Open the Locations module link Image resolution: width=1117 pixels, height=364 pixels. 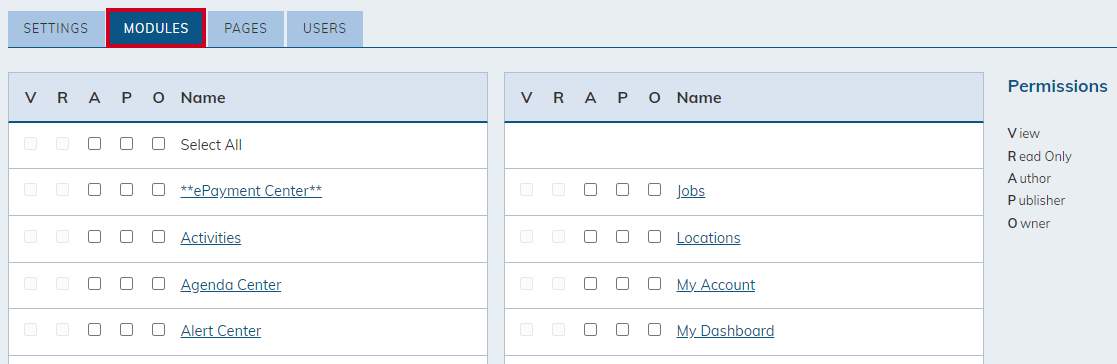(x=709, y=238)
